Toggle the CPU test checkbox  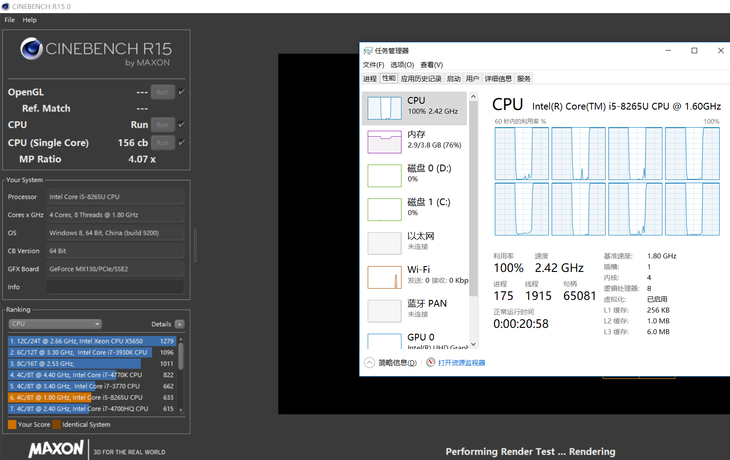tap(182, 124)
